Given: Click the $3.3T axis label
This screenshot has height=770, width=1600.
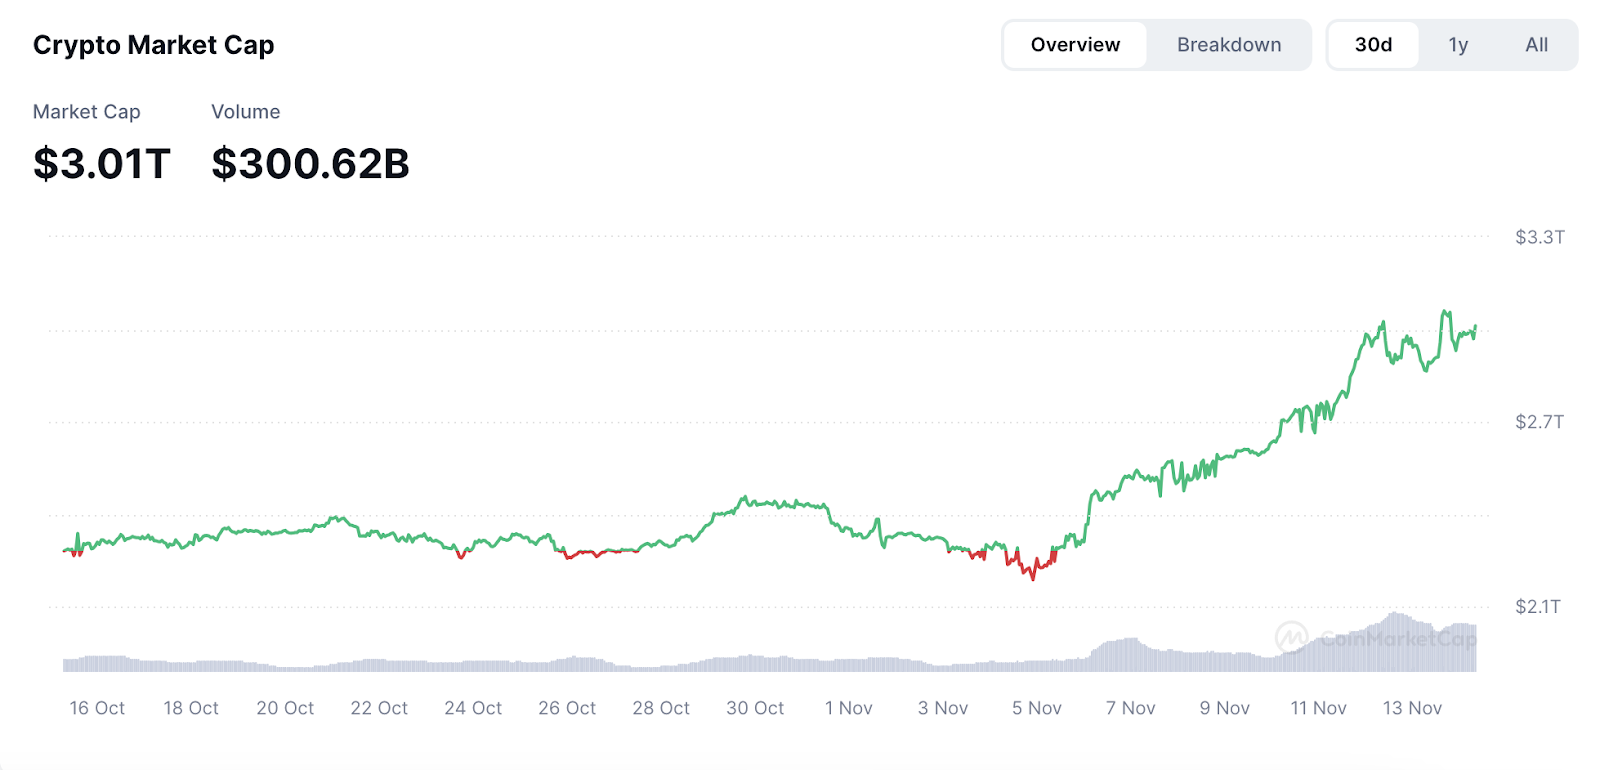Looking at the screenshot, I should (1540, 237).
